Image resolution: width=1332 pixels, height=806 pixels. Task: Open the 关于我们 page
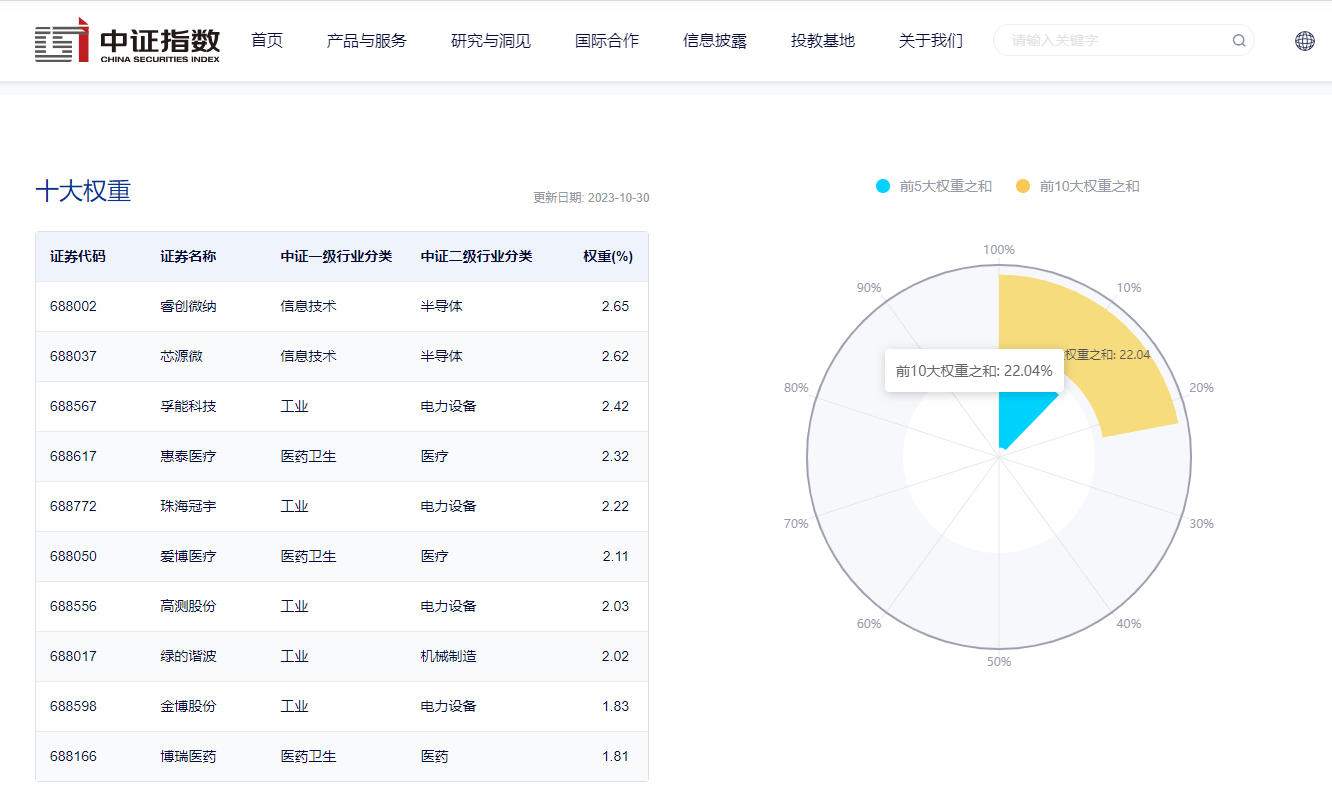[x=931, y=41]
